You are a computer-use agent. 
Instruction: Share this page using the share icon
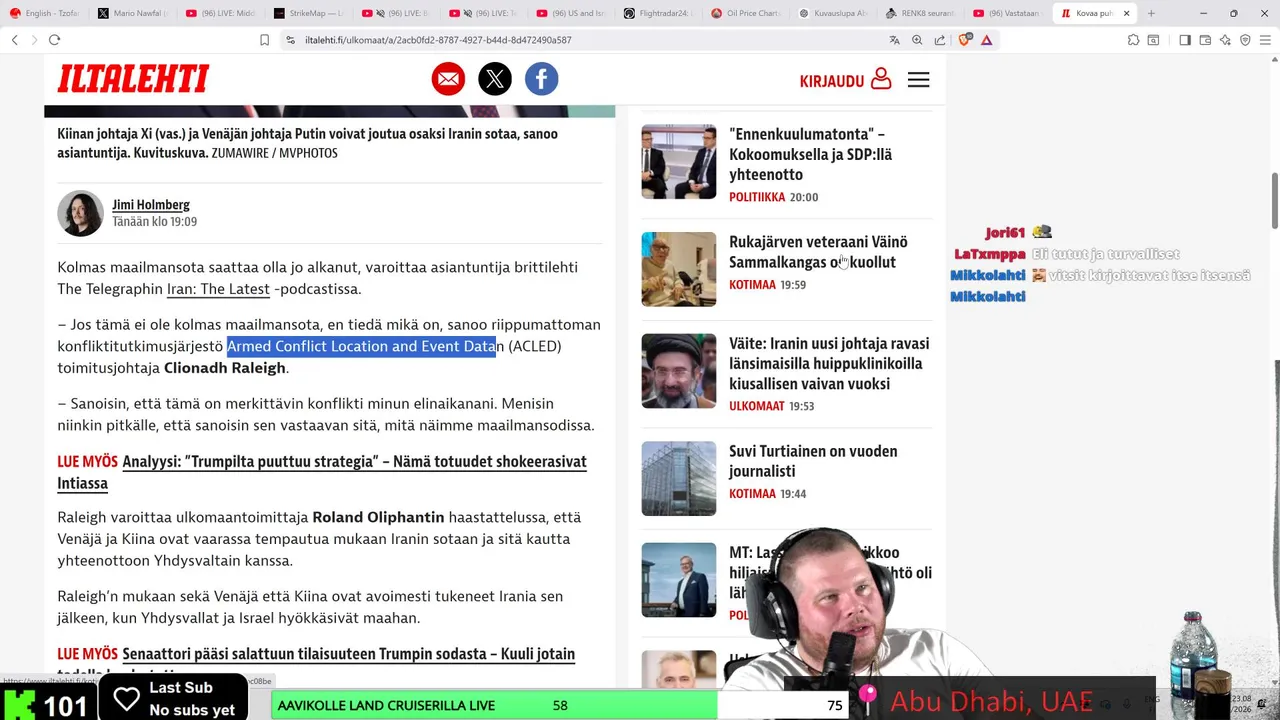(940, 40)
